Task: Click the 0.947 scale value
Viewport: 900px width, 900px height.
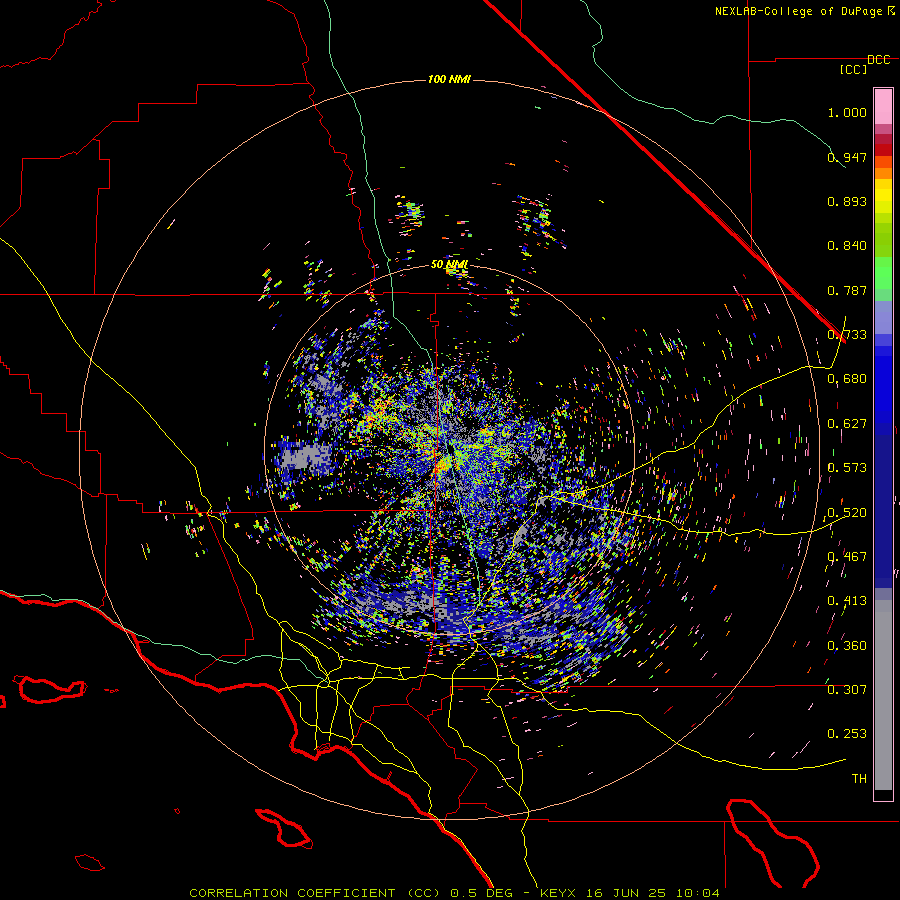Action: point(847,157)
